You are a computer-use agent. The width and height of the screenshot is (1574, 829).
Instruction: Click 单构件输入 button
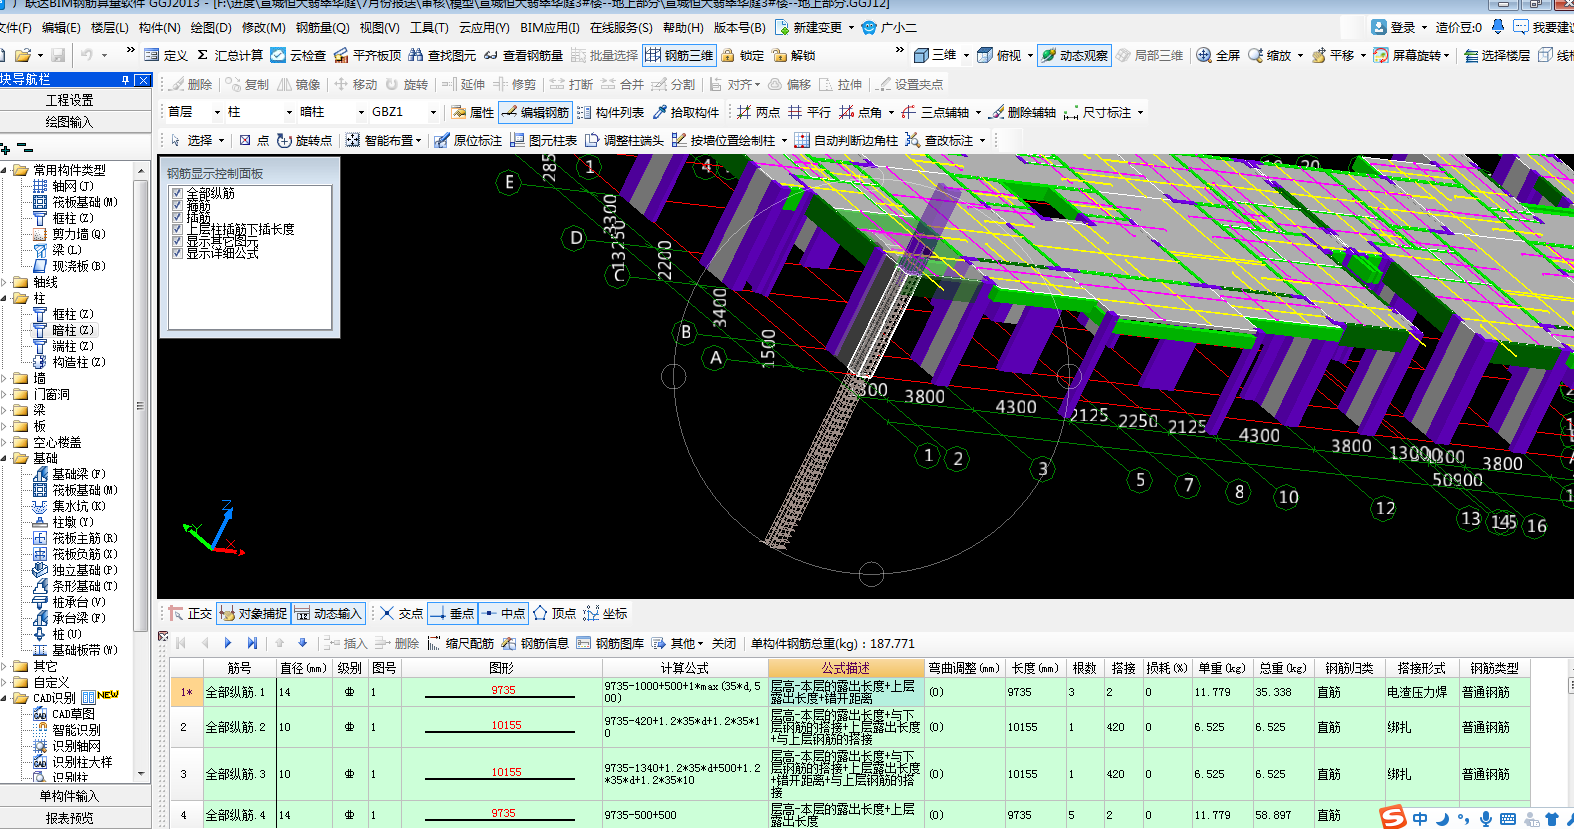70,796
